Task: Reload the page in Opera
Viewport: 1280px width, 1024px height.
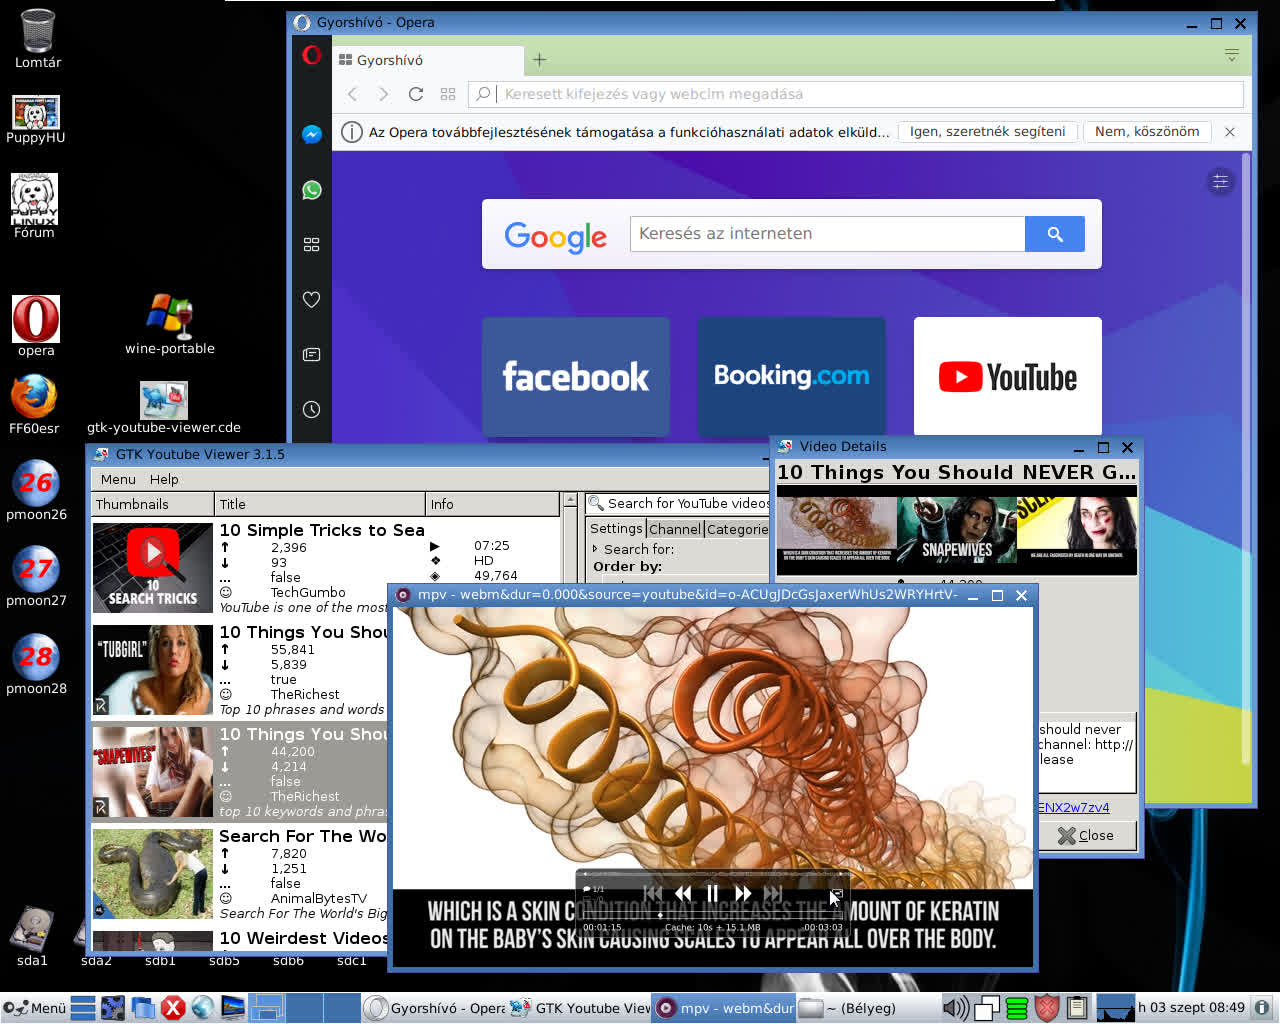Action: click(x=416, y=94)
